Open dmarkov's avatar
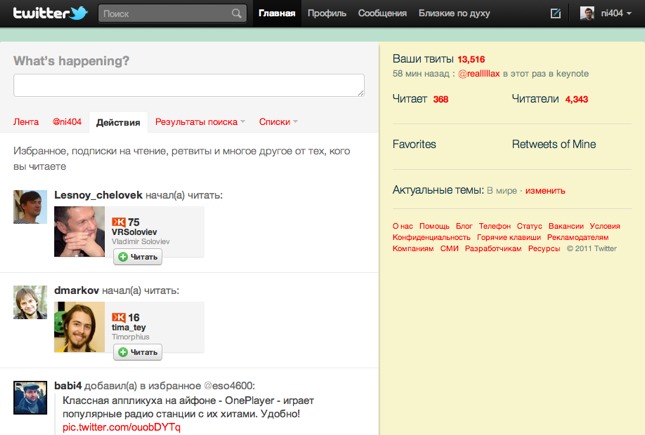The width and height of the screenshot is (645, 435). pyautogui.click(x=30, y=302)
